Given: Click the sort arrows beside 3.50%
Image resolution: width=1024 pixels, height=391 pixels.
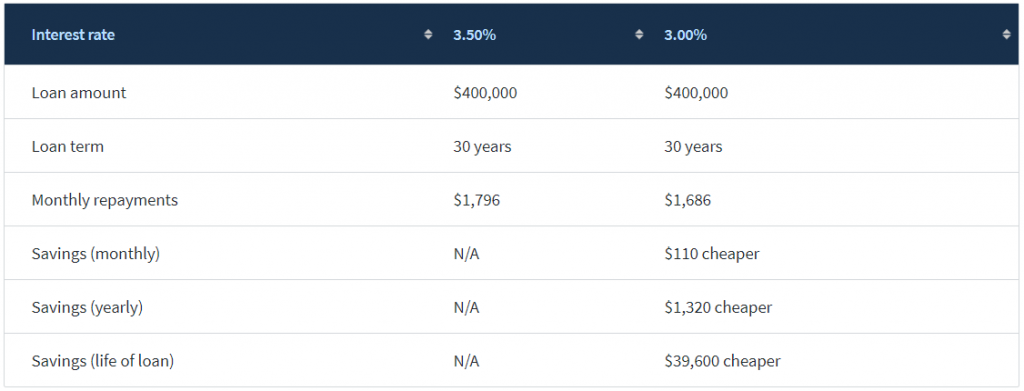Looking at the screenshot, I should coord(639,35).
